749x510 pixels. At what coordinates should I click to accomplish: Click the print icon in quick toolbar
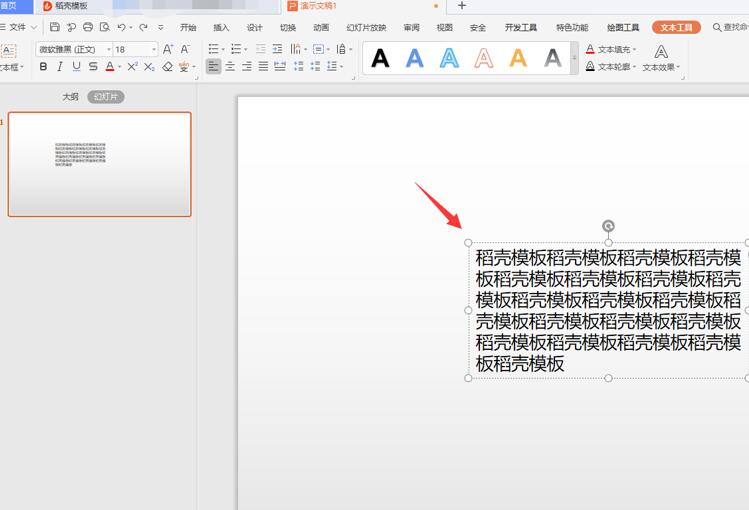coord(88,27)
